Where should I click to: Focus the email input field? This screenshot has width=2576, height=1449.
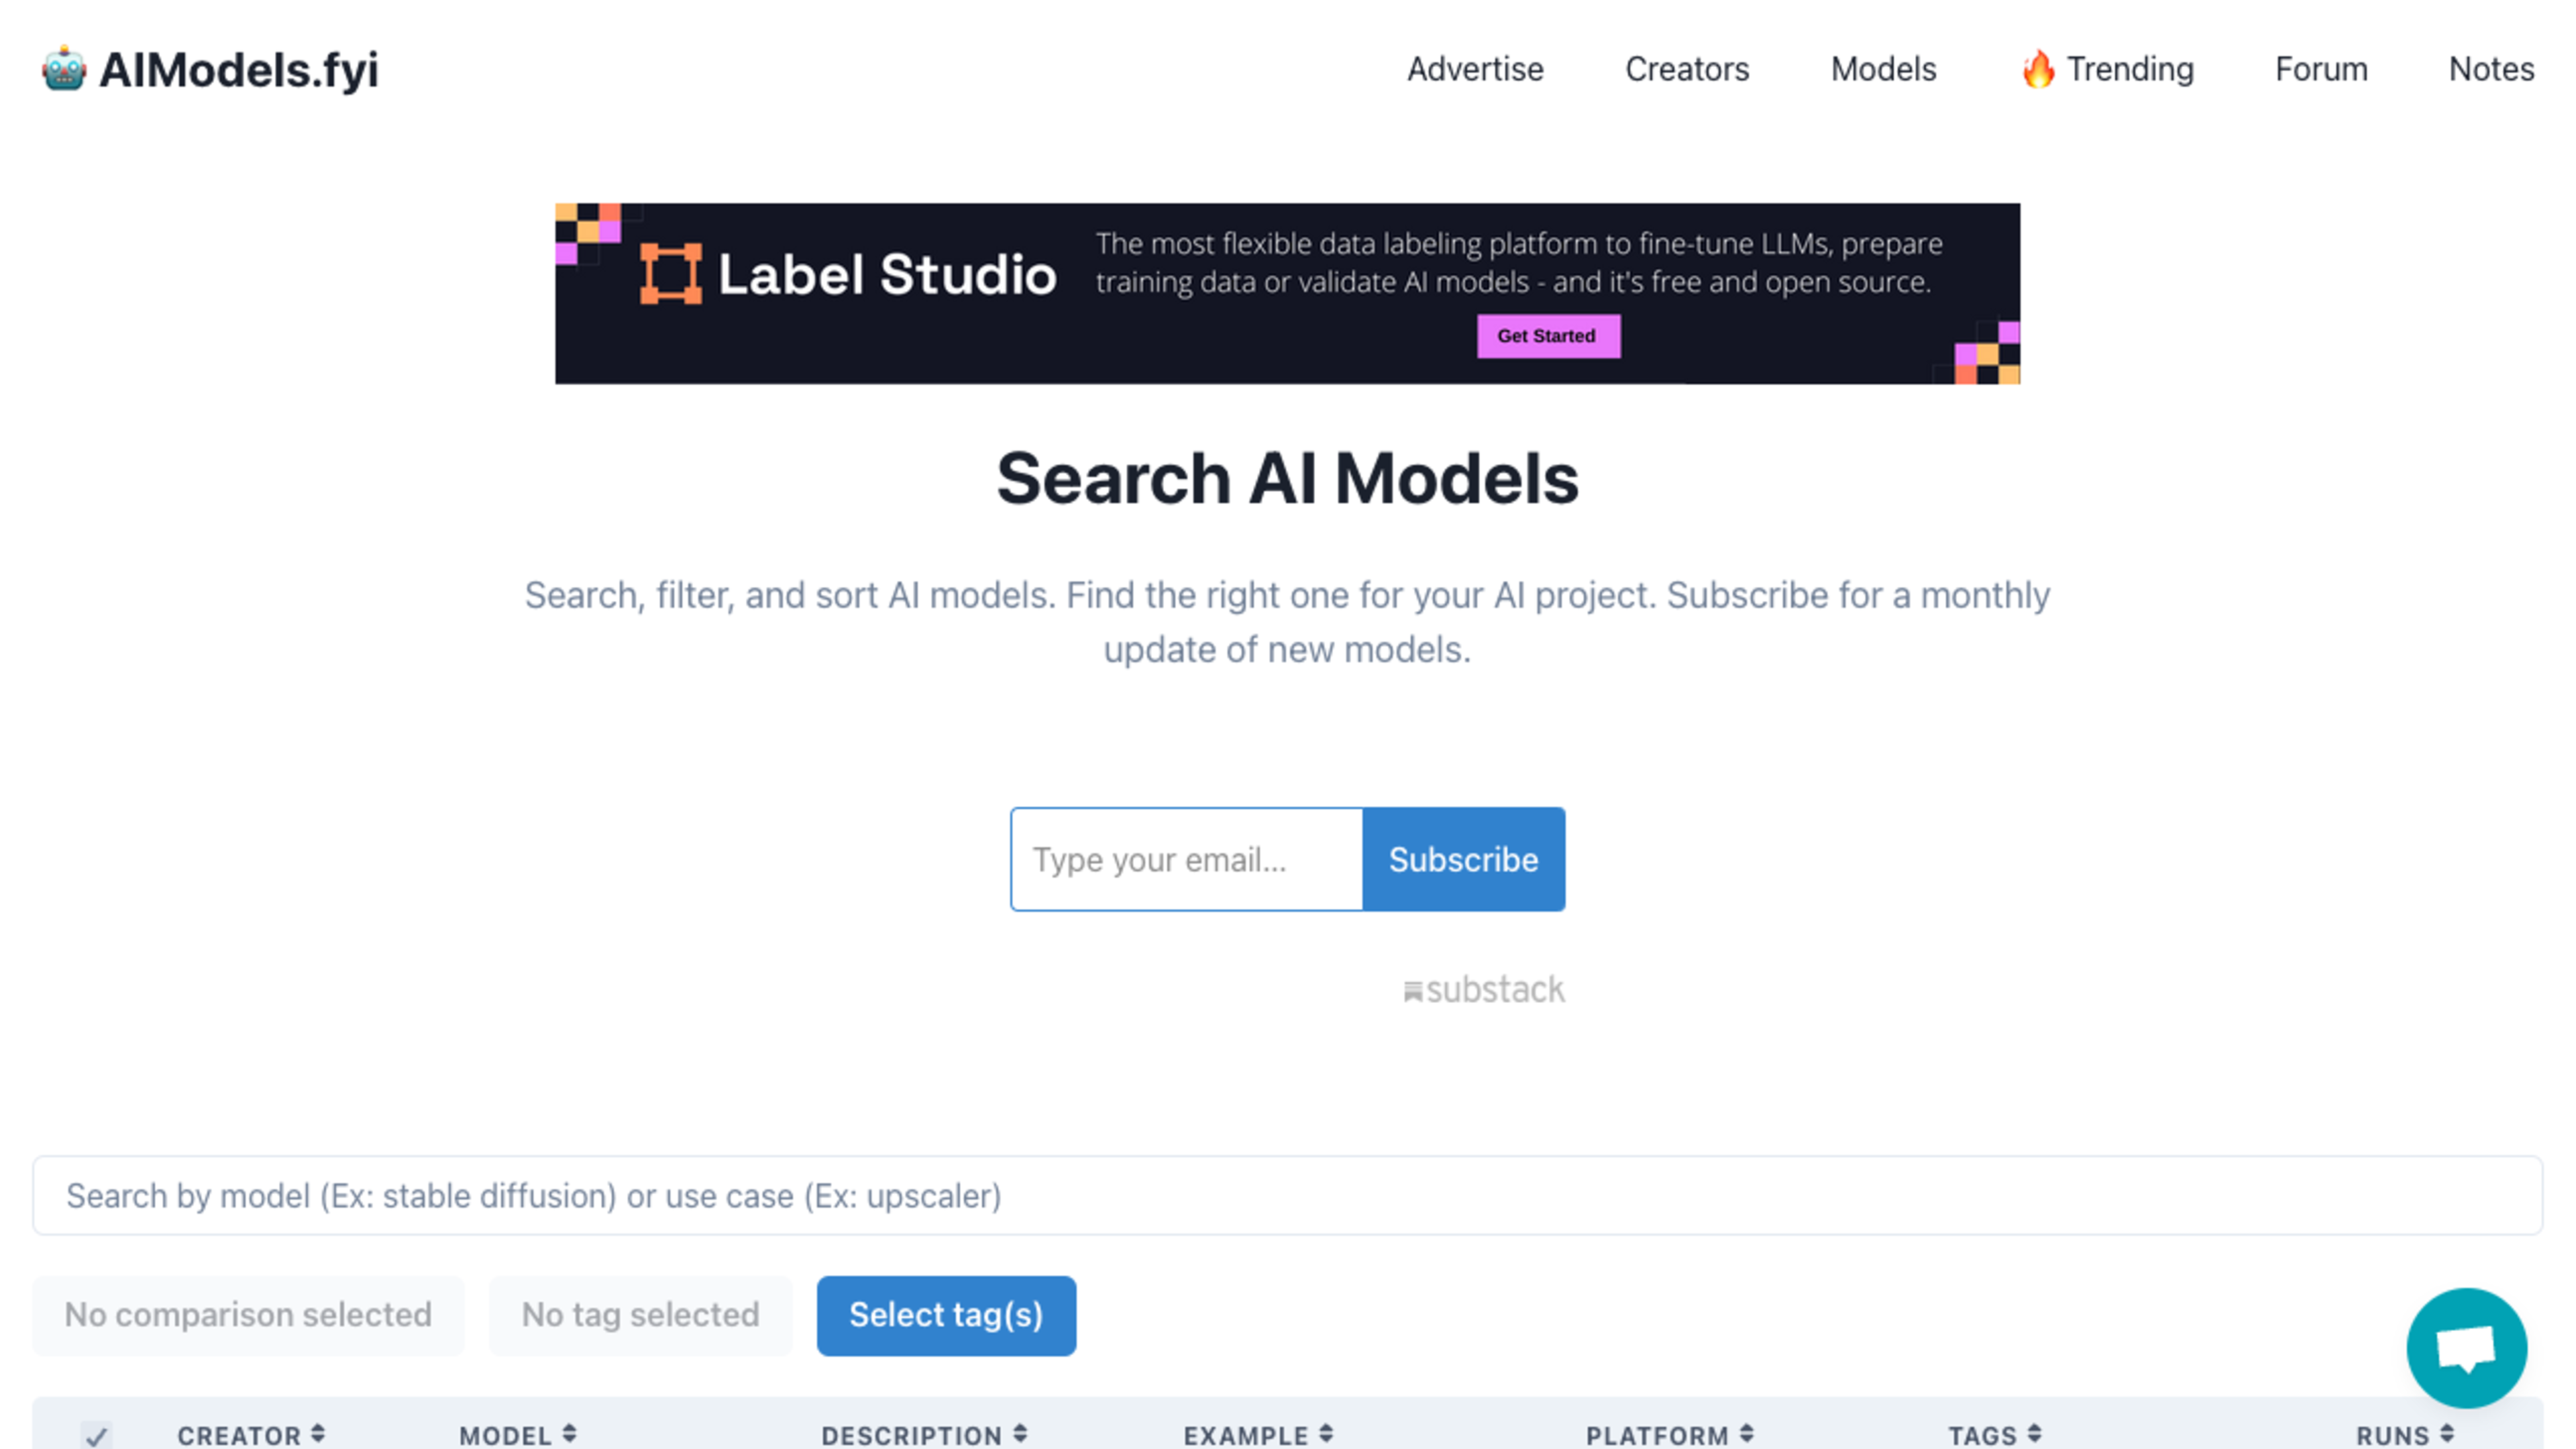pos(1186,859)
